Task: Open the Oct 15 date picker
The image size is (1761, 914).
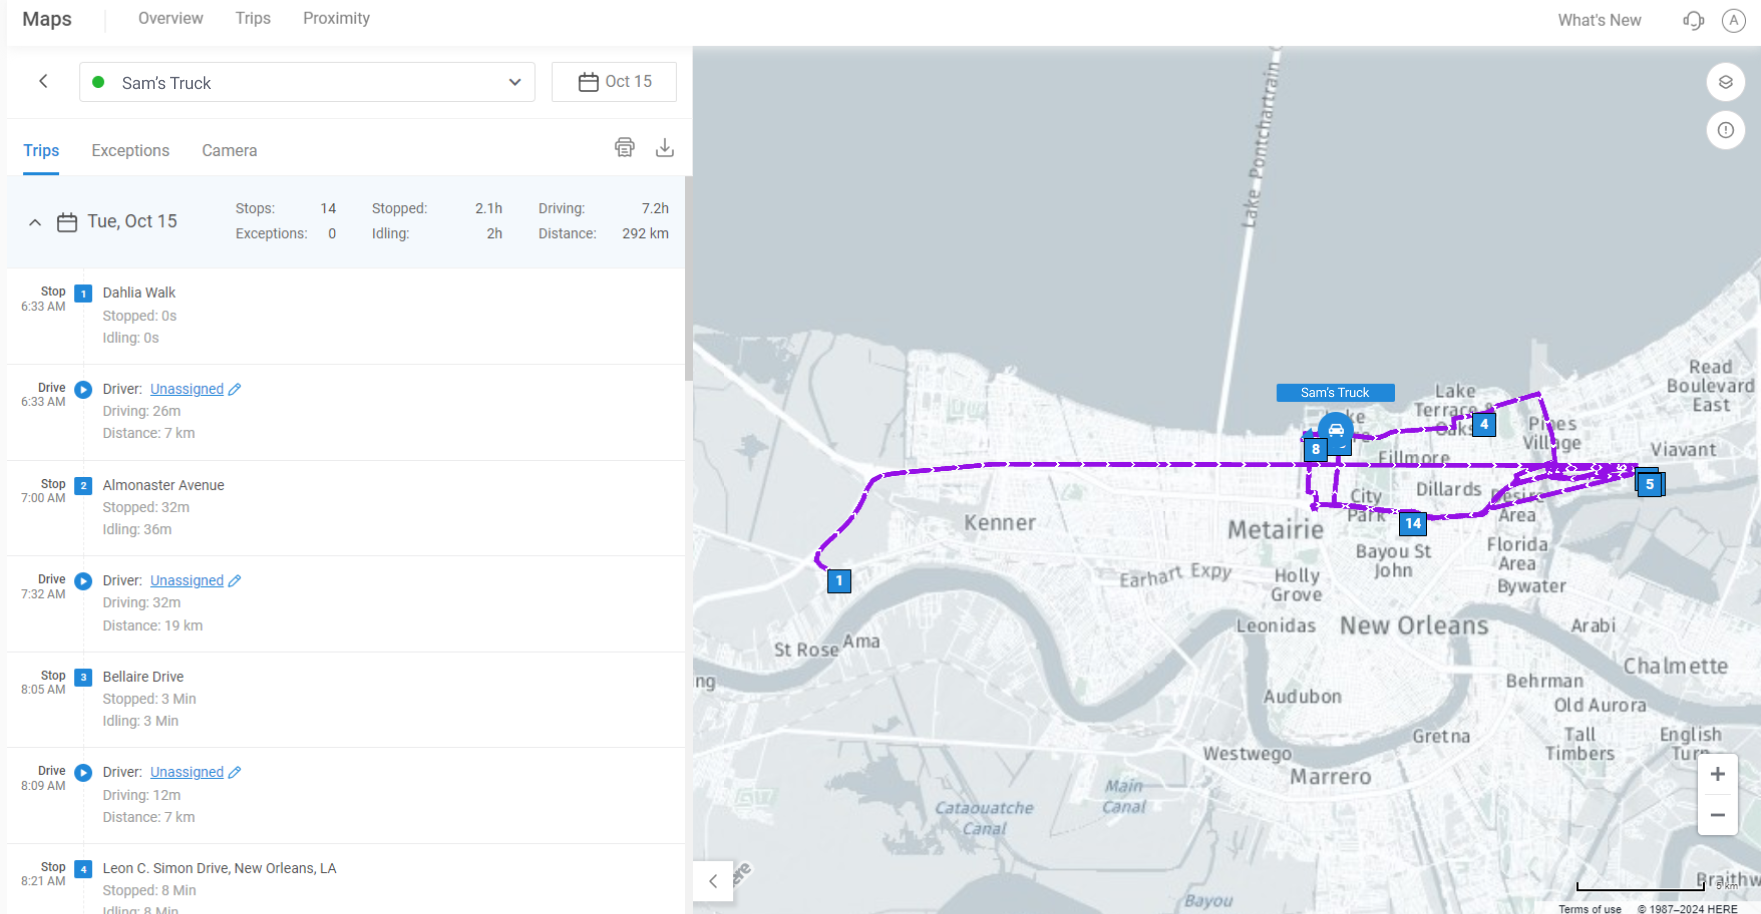Action: 614,82
